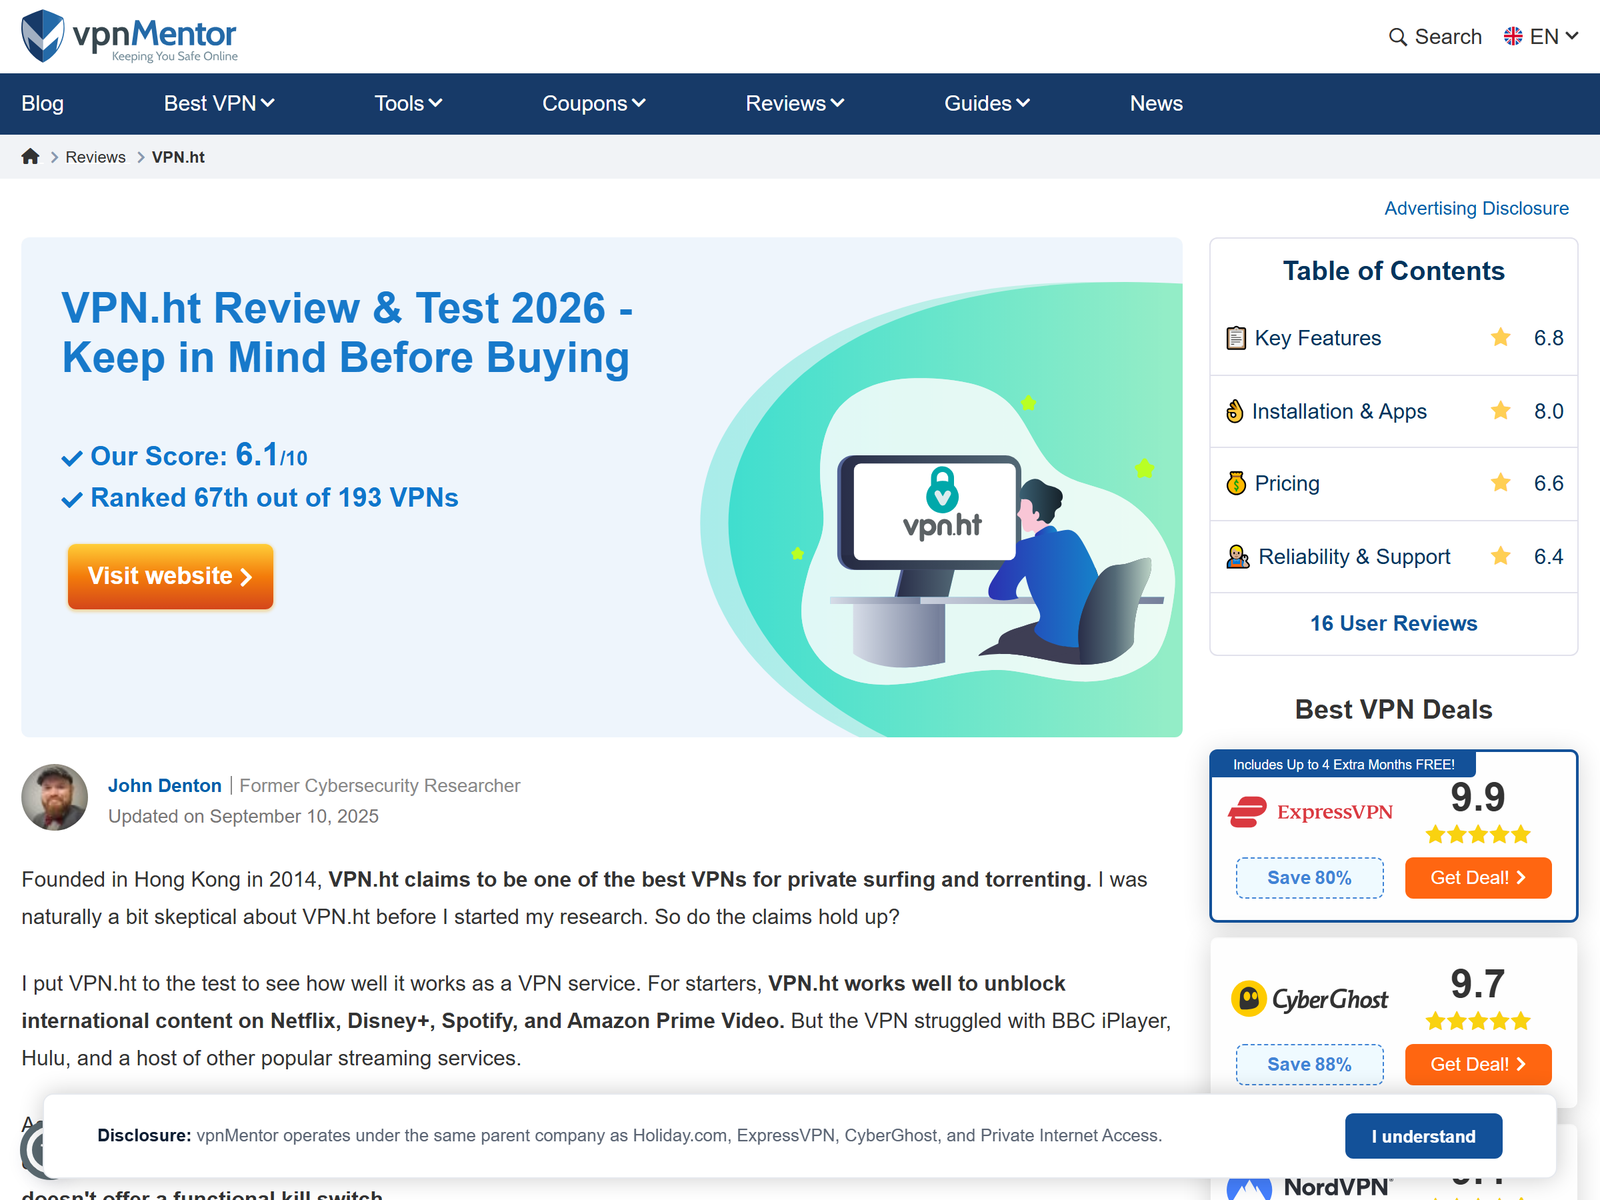The image size is (1600, 1200).
Task: Click the Best VPN Deals heading
Action: click(1394, 709)
